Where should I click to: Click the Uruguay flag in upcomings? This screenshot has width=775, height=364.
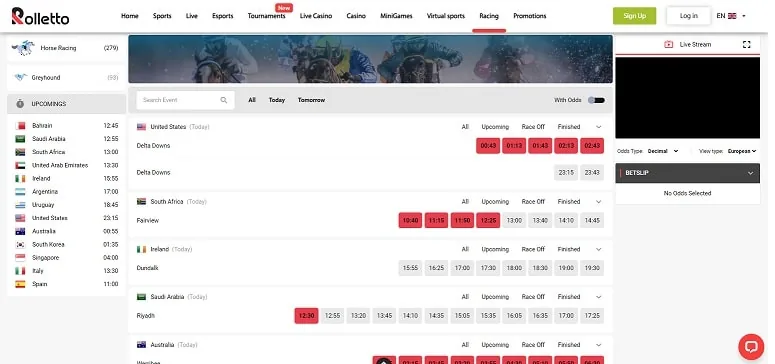(x=20, y=205)
